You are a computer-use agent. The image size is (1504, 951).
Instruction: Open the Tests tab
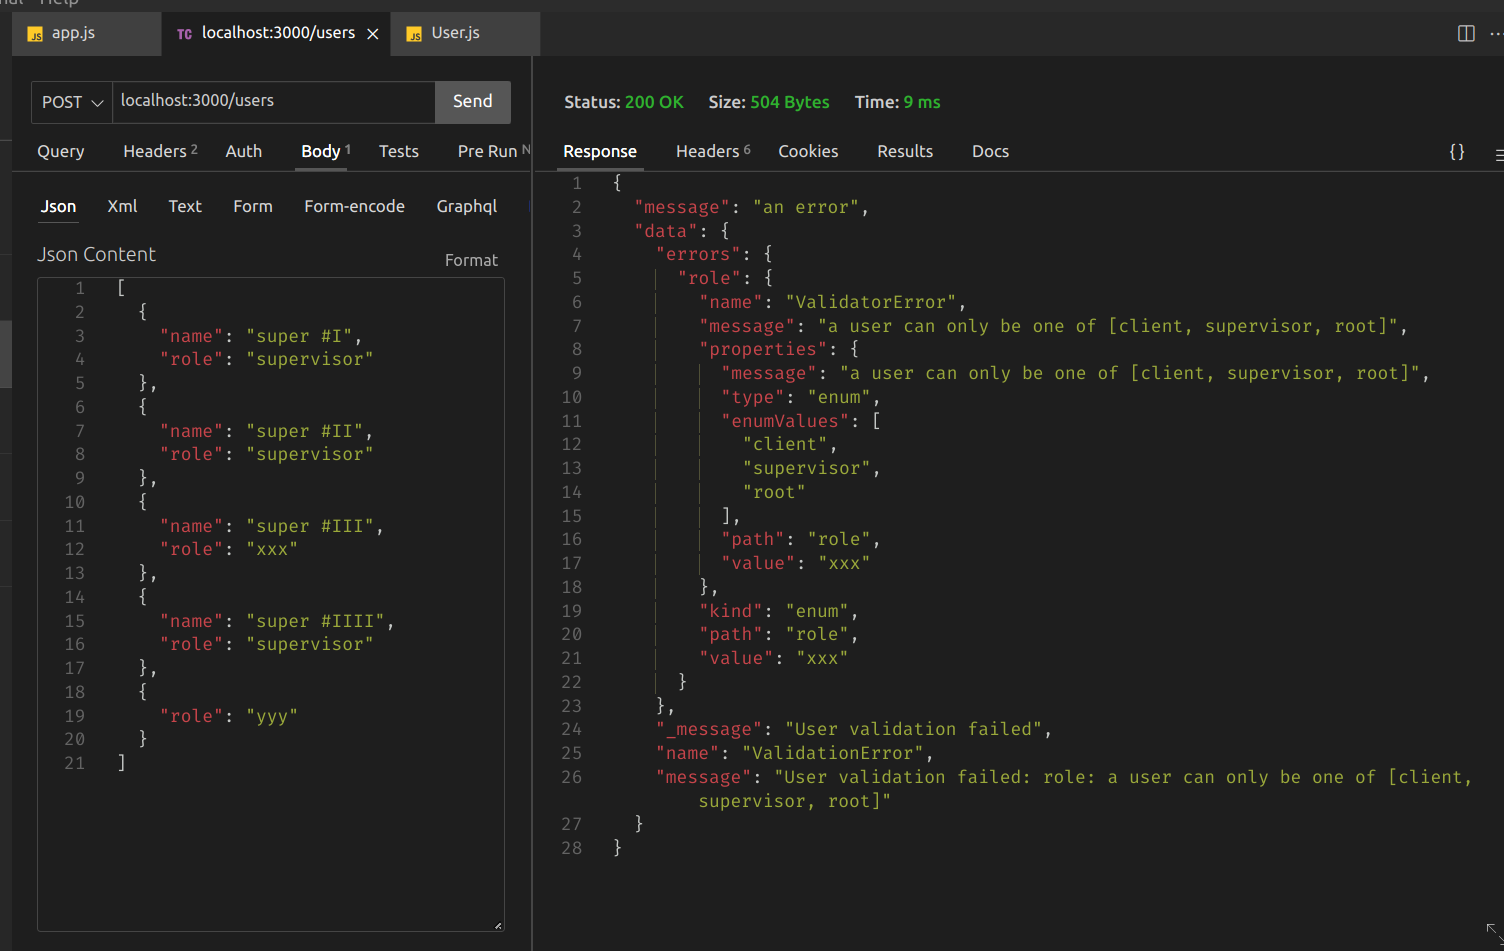(x=399, y=151)
